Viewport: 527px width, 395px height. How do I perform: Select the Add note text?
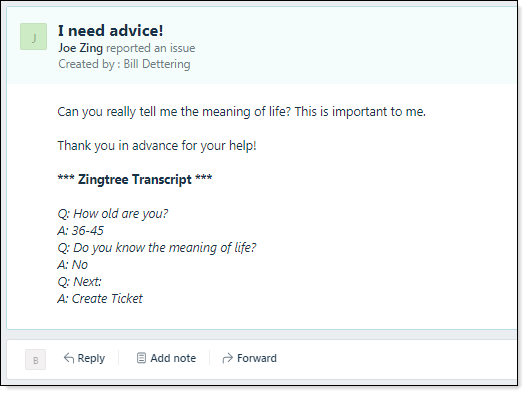[173, 358]
